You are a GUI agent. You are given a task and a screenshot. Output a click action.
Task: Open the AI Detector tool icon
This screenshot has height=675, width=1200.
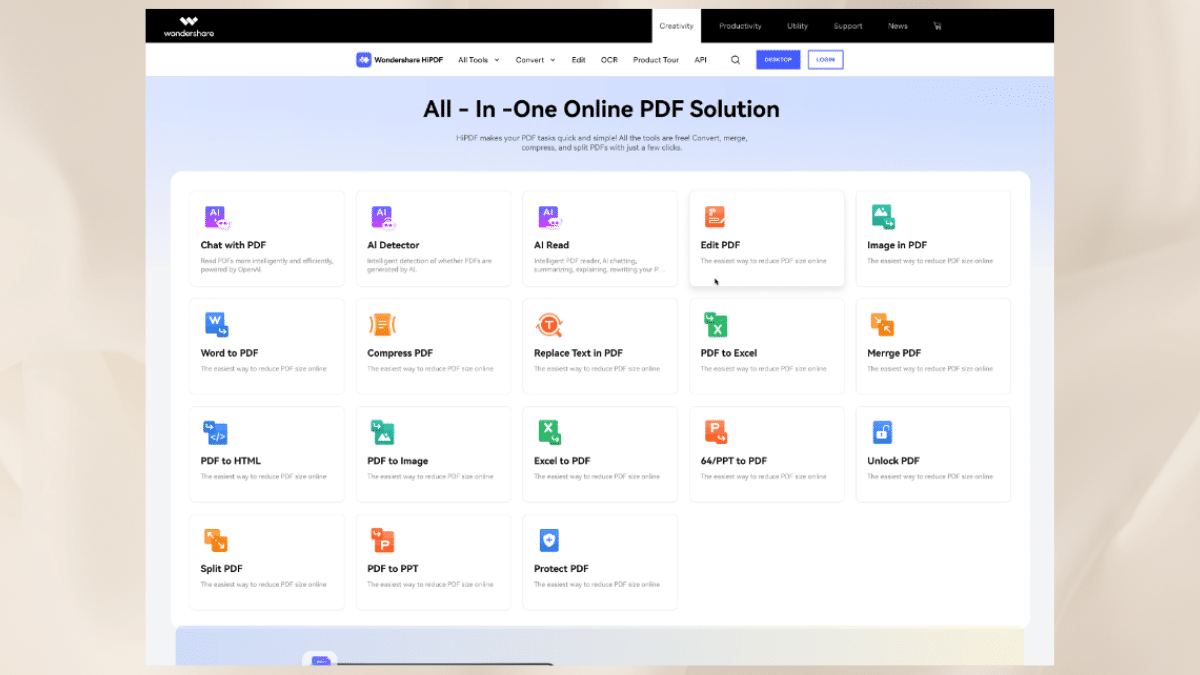coord(383,217)
